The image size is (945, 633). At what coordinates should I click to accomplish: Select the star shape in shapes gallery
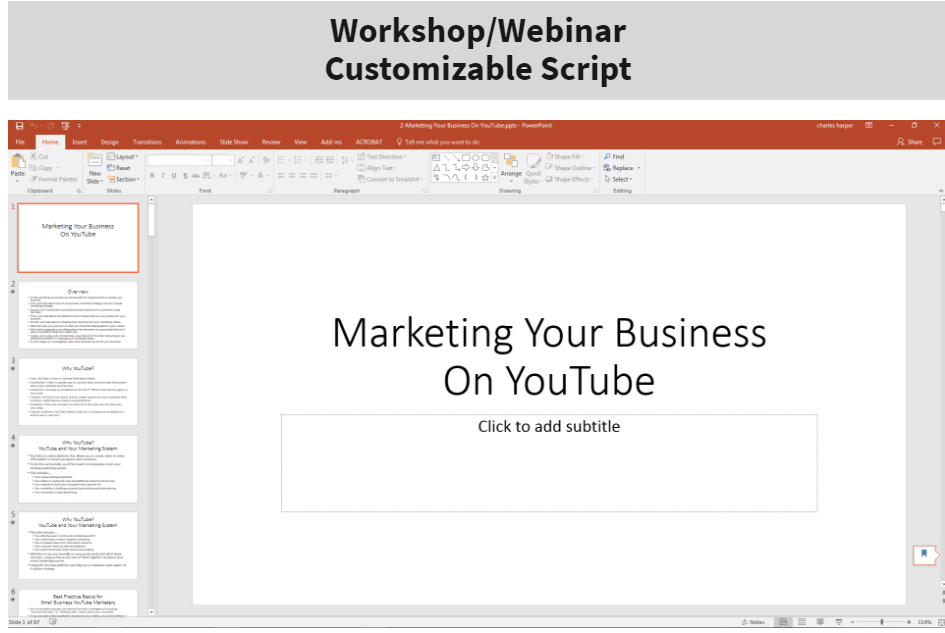click(485, 178)
